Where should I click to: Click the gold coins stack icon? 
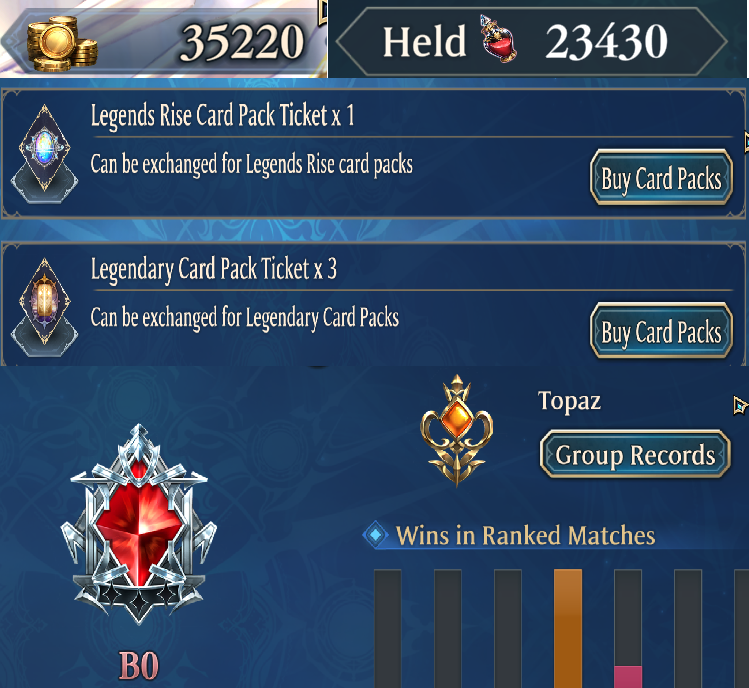coord(62,44)
